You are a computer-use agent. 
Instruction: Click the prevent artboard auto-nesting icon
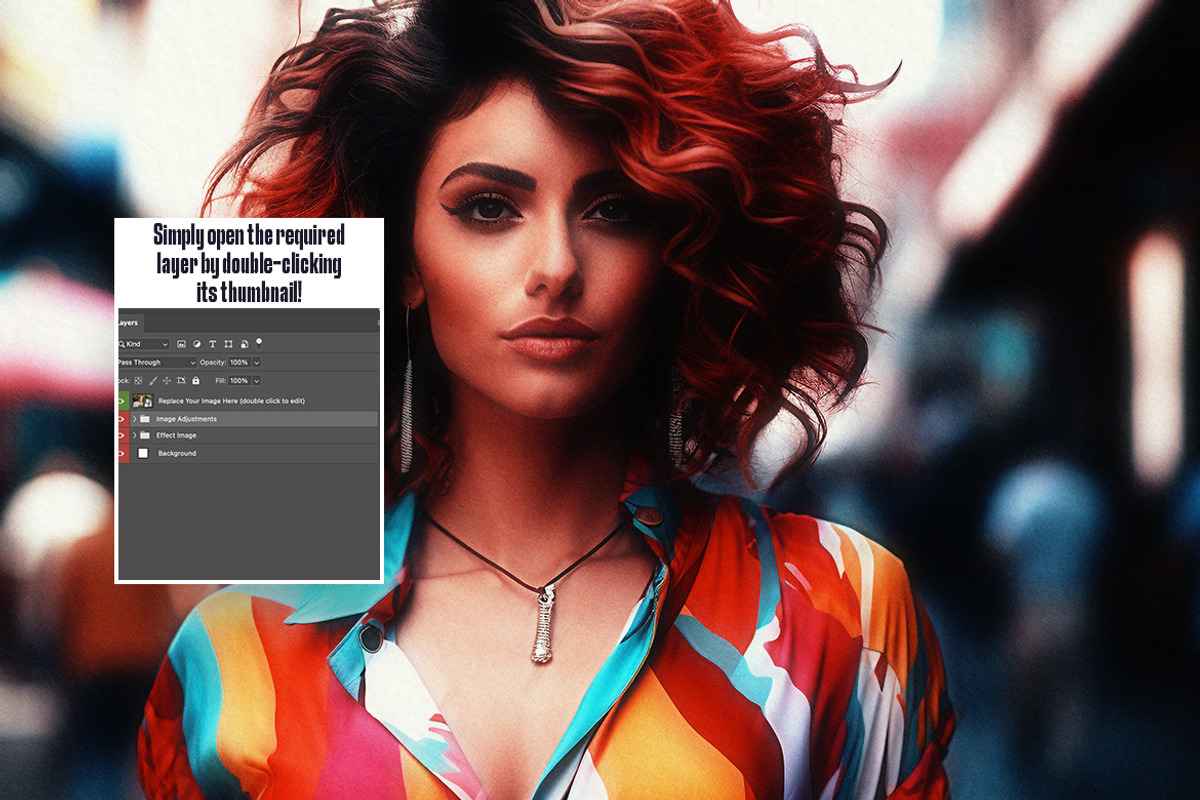(x=181, y=381)
